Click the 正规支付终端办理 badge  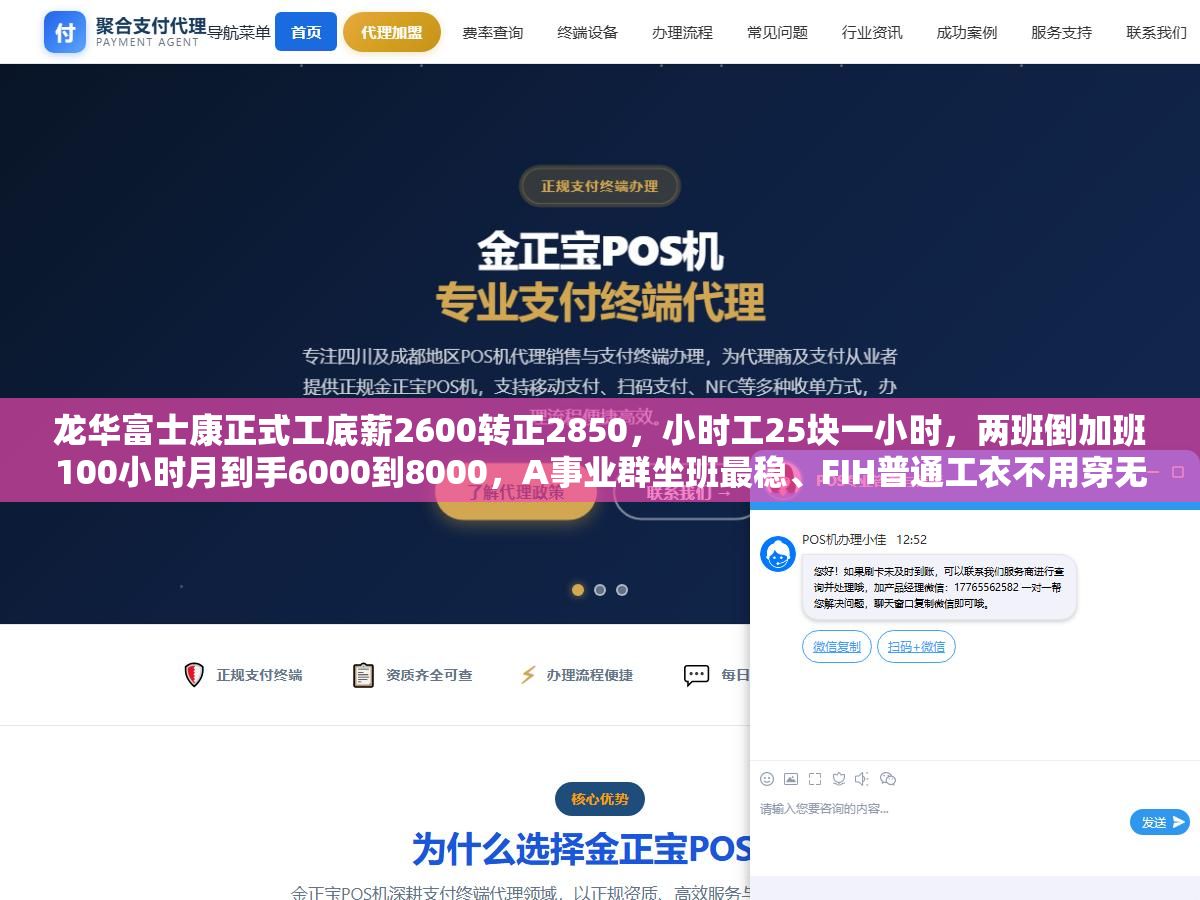pyautogui.click(x=600, y=186)
